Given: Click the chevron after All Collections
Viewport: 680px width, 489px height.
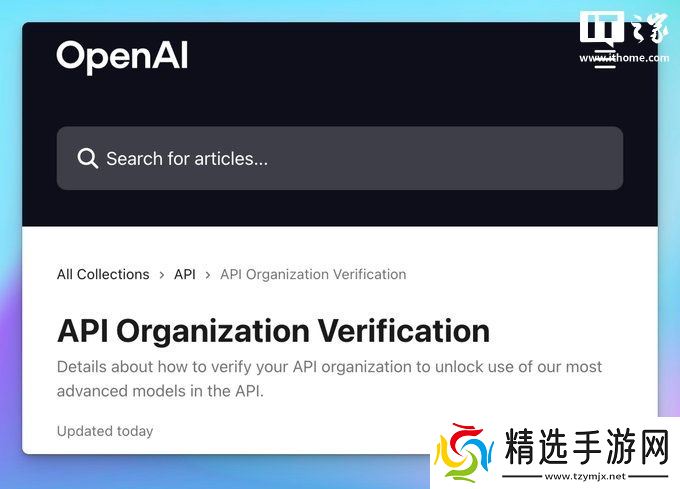Looking at the screenshot, I should 162,275.
